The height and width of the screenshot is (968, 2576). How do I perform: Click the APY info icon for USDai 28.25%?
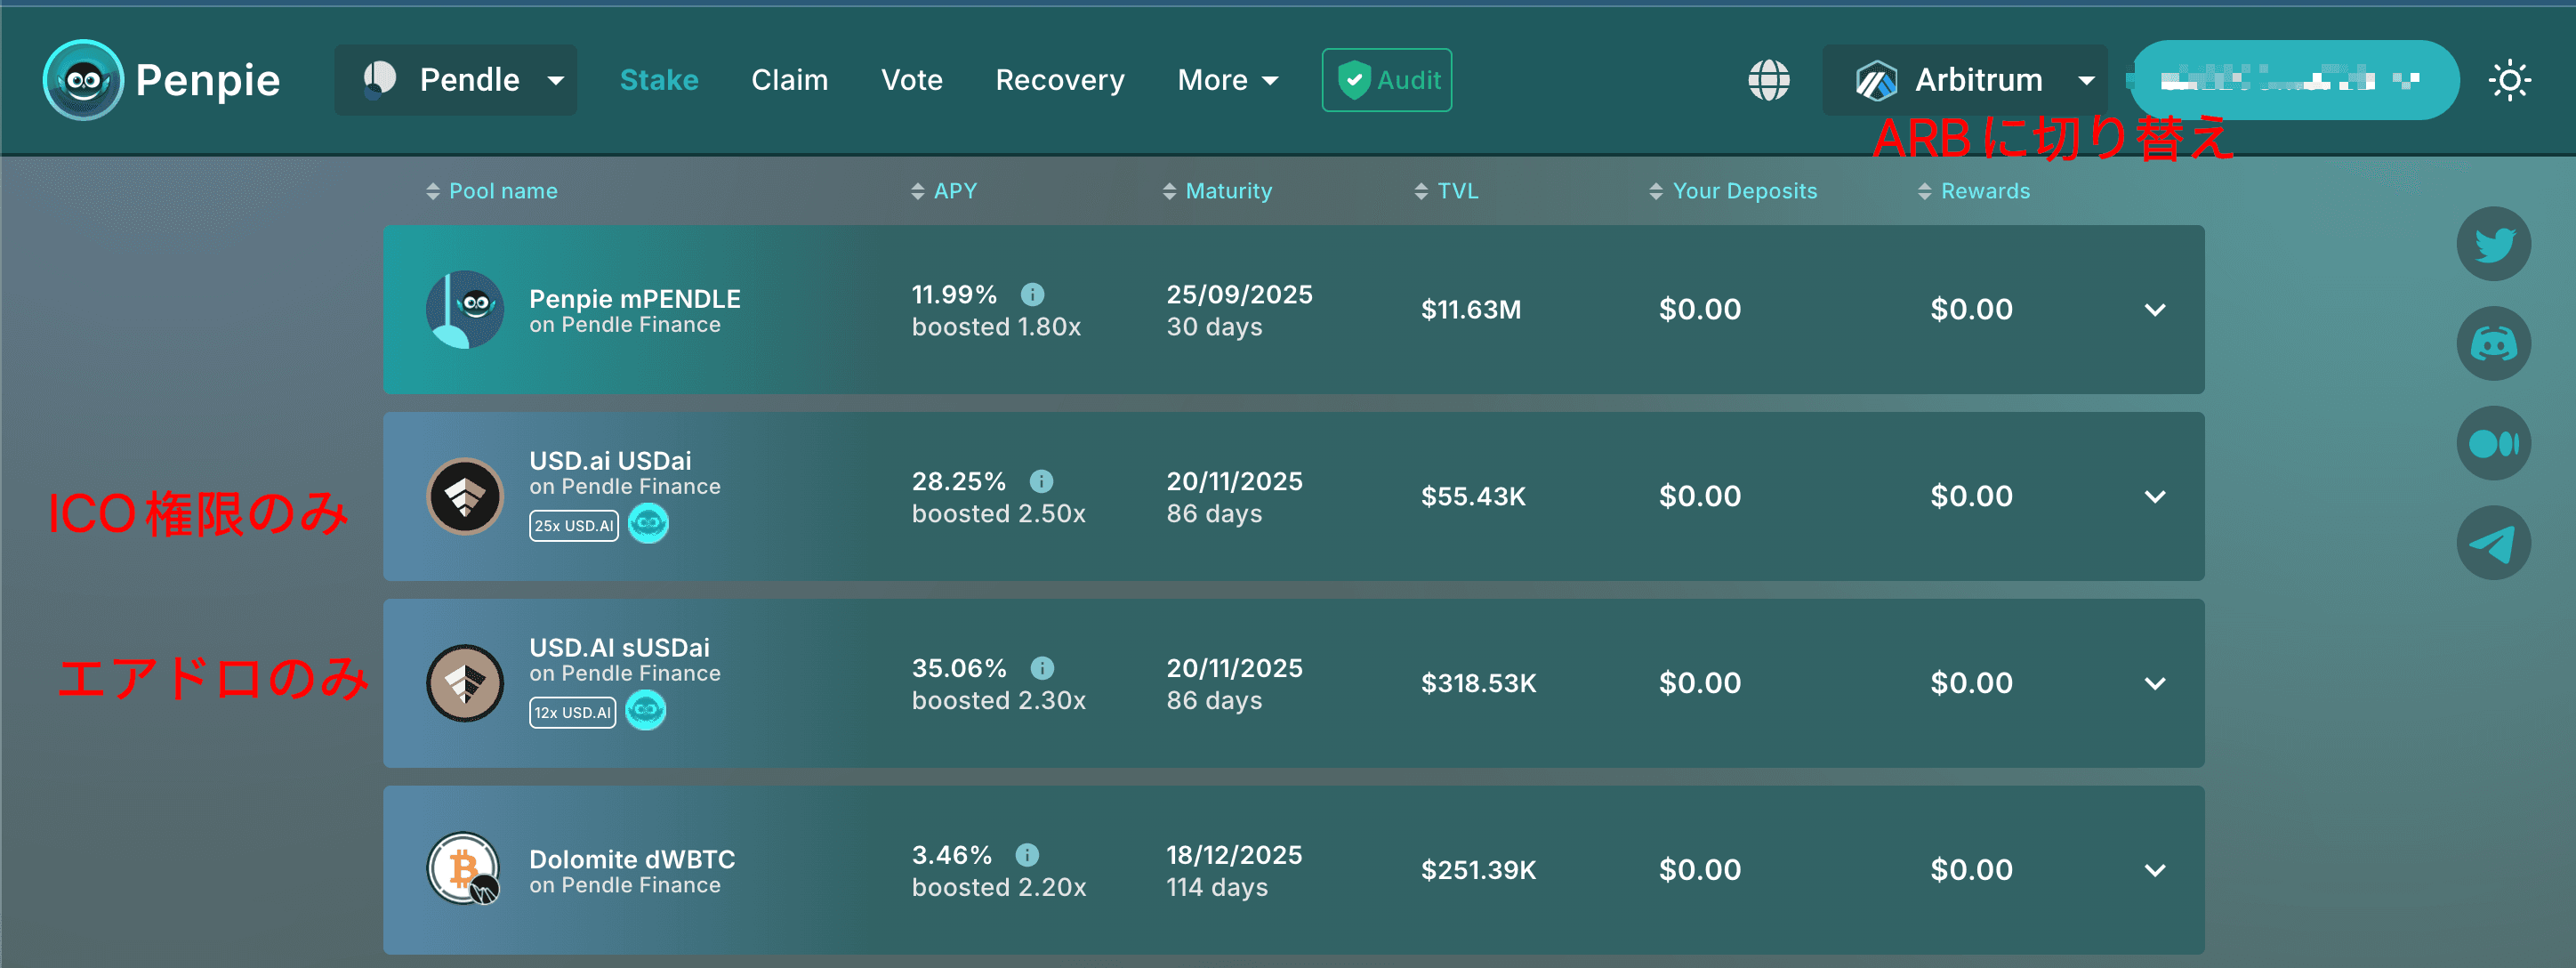(x=1041, y=481)
